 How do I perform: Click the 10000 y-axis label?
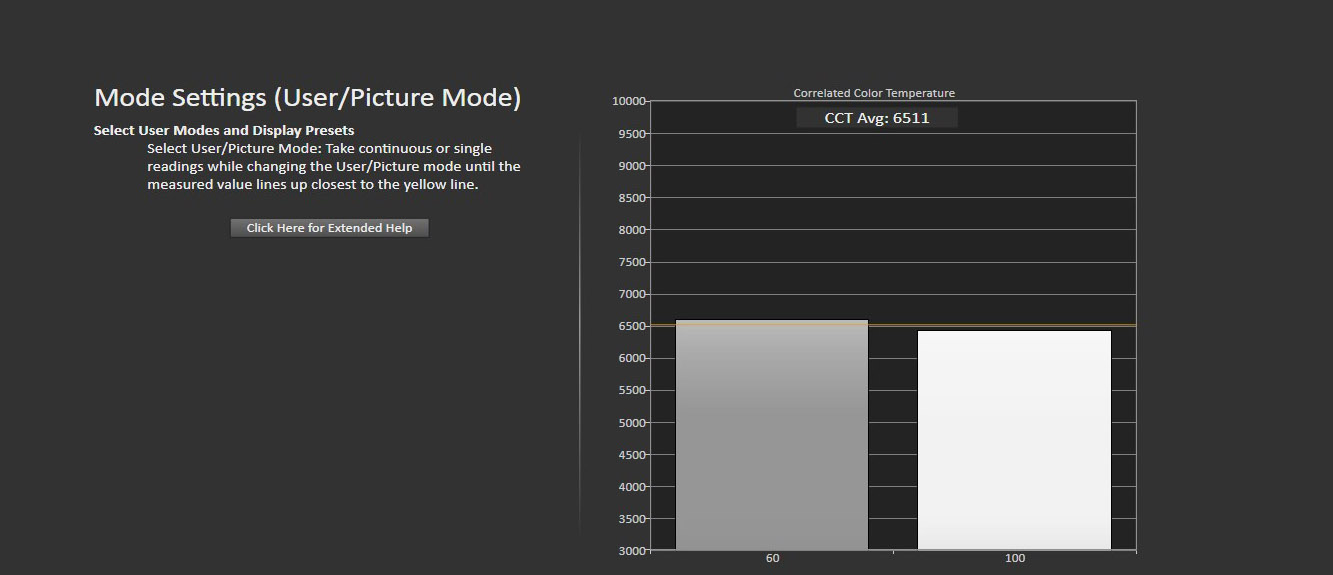(628, 101)
